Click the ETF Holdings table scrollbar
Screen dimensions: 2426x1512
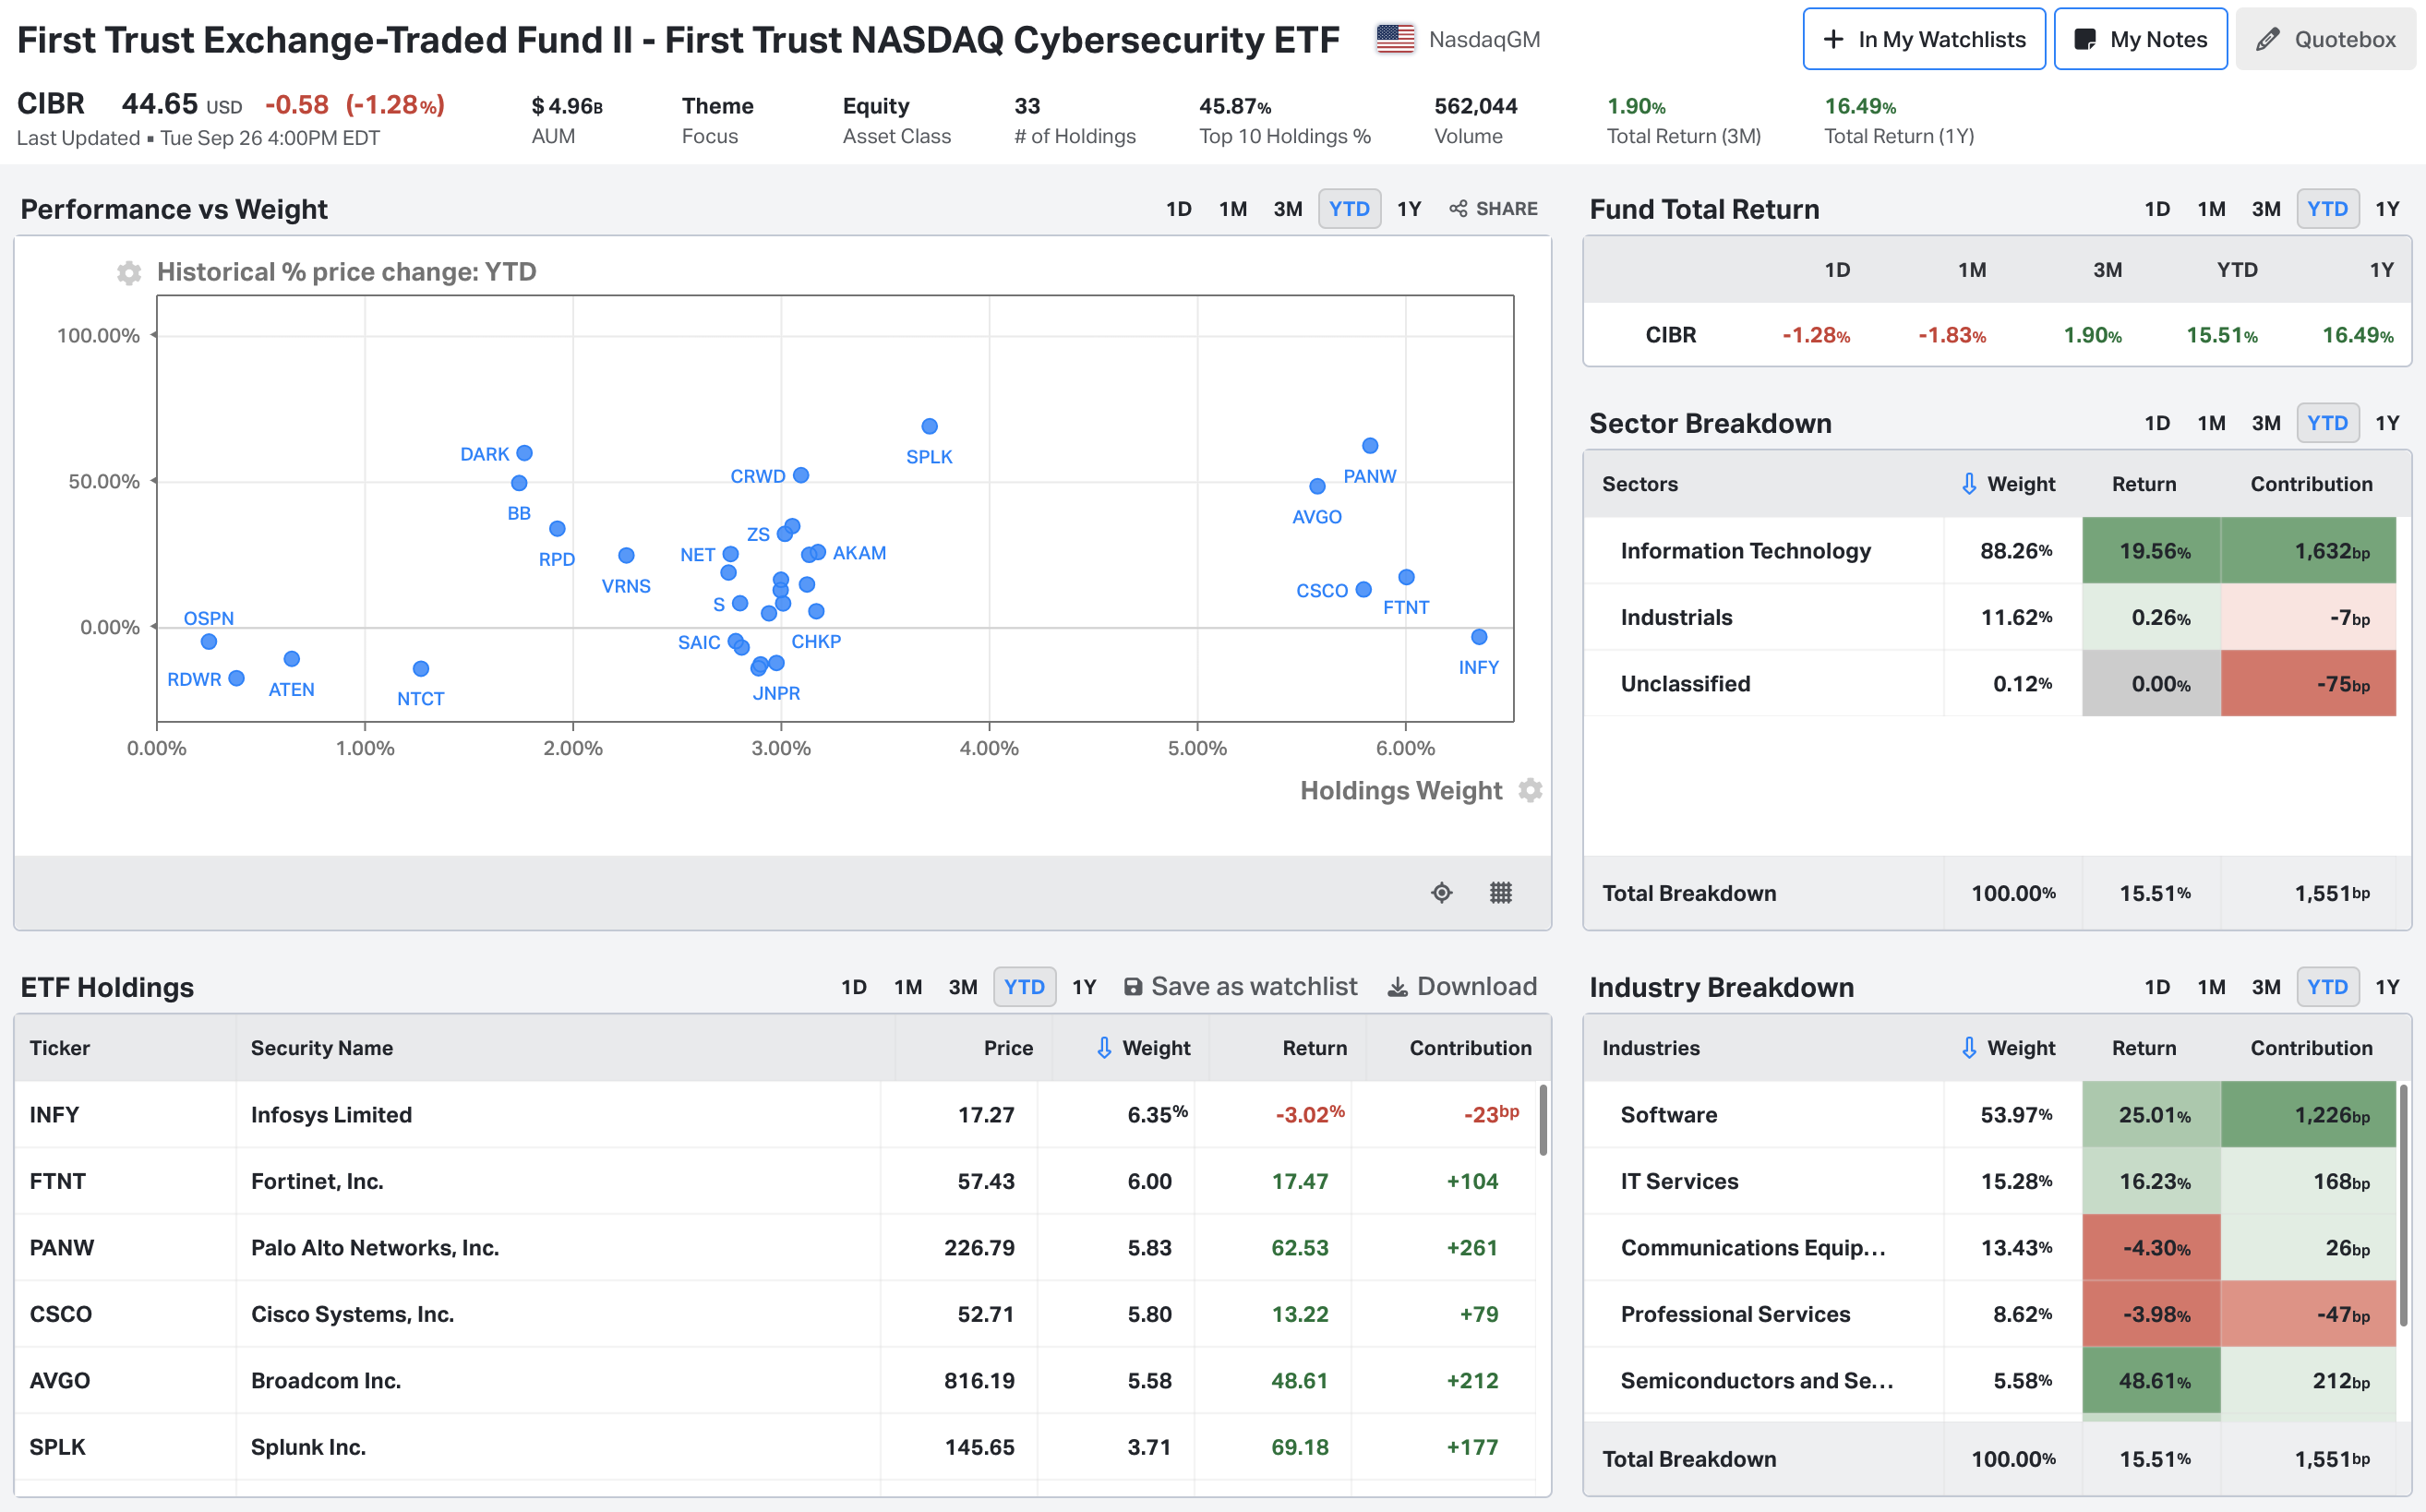pos(1543,1120)
